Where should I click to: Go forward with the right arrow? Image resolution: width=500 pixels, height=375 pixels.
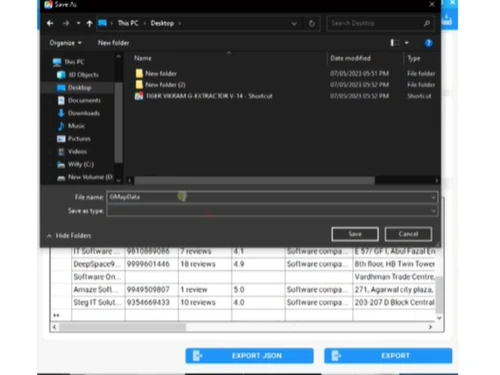[x=66, y=23]
